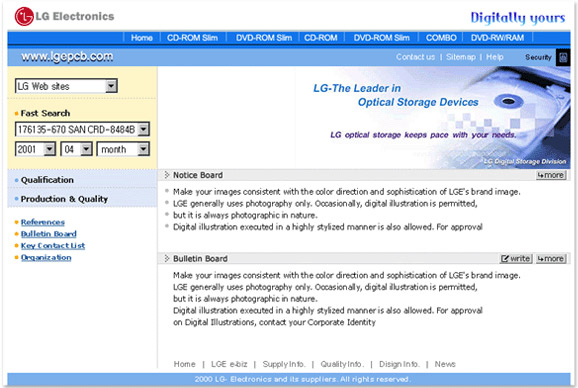578x388 pixels.
Task: Click the footer Supply Info. link
Action: [284, 364]
